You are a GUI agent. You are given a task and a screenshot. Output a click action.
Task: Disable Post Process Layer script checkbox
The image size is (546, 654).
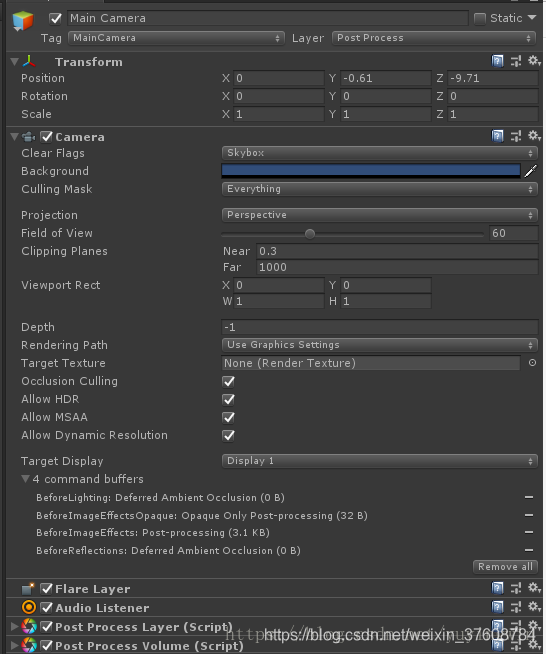[x=47, y=626]
